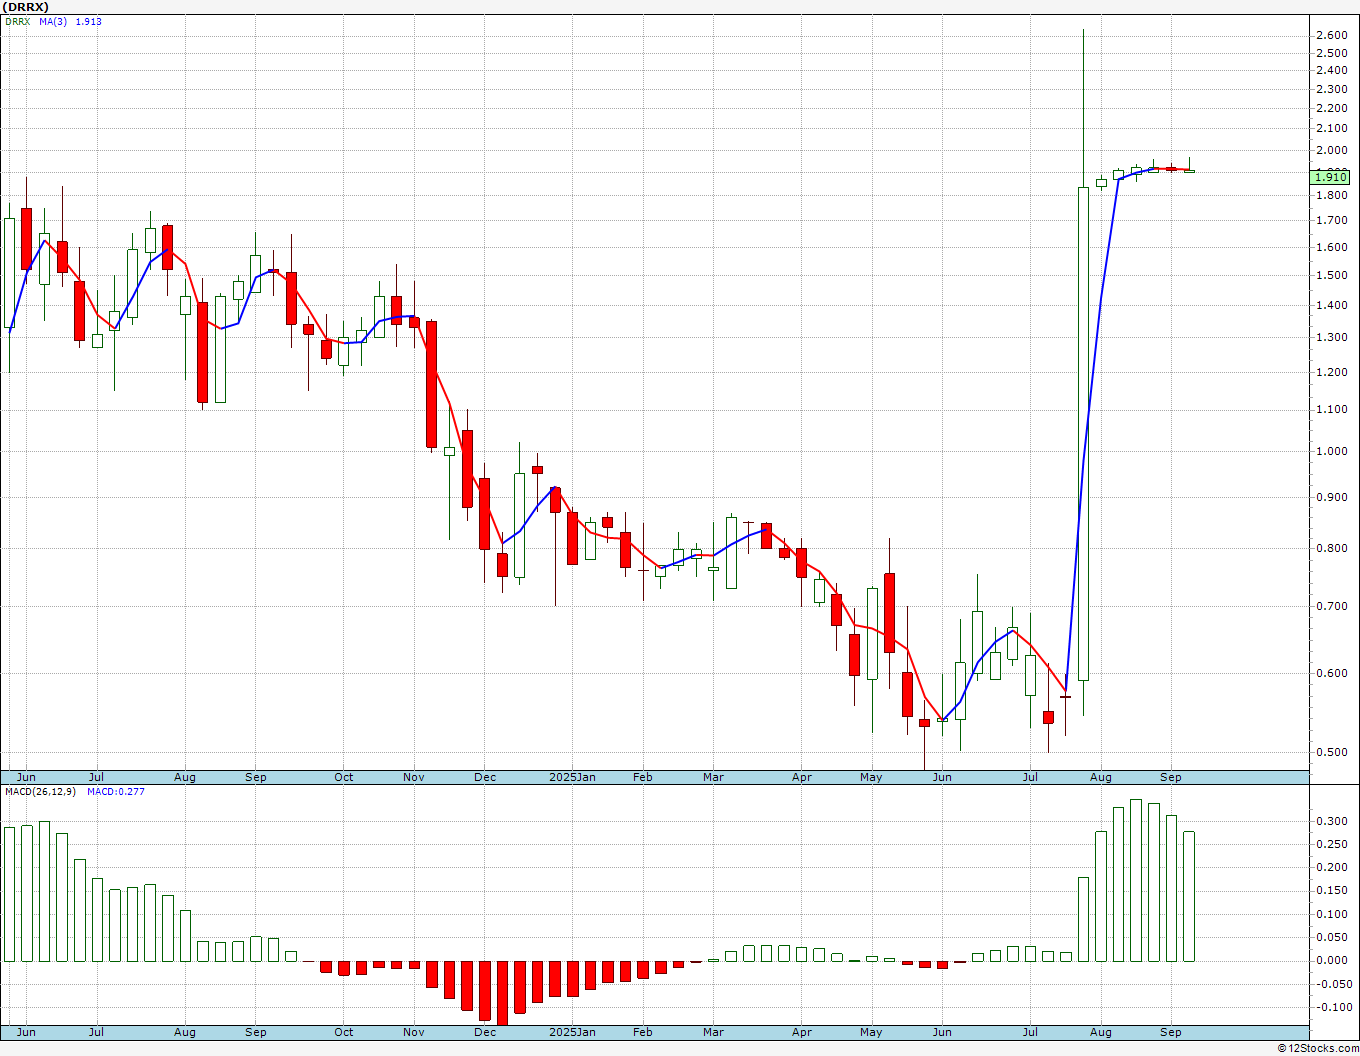Click Apr on the MACD panel date axis
Screen dimensions: 1360x1056
[x=802, y=1032]
